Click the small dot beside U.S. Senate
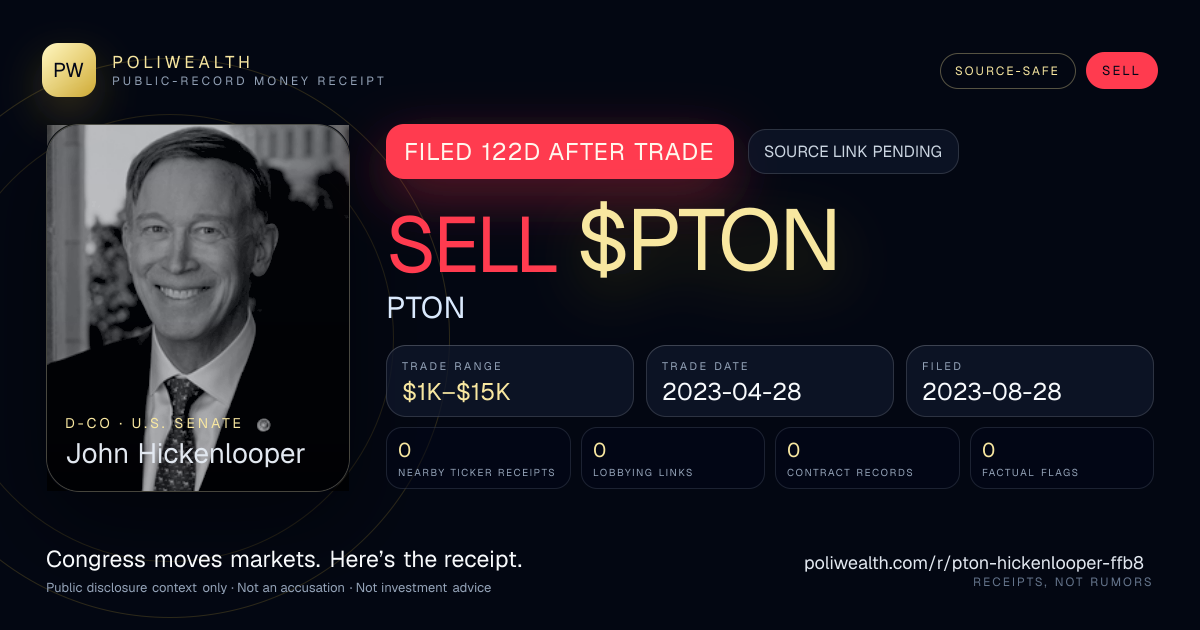Viewport: 1200px width, 630px height. click(264, 424)
